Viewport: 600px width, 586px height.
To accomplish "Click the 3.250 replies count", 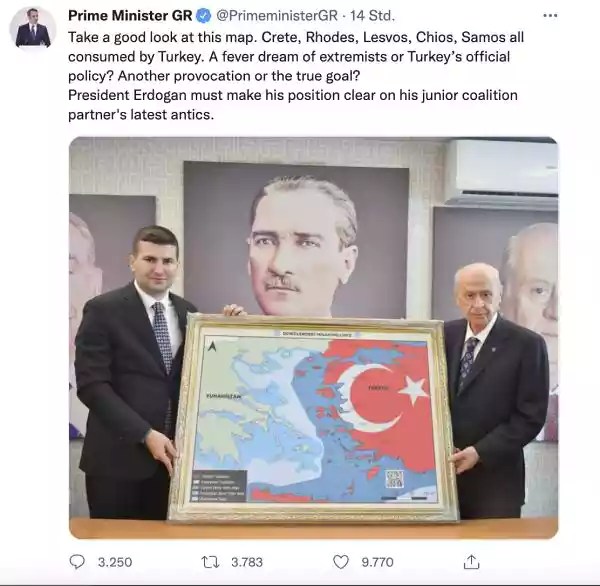I will click(x=115, y=562).
